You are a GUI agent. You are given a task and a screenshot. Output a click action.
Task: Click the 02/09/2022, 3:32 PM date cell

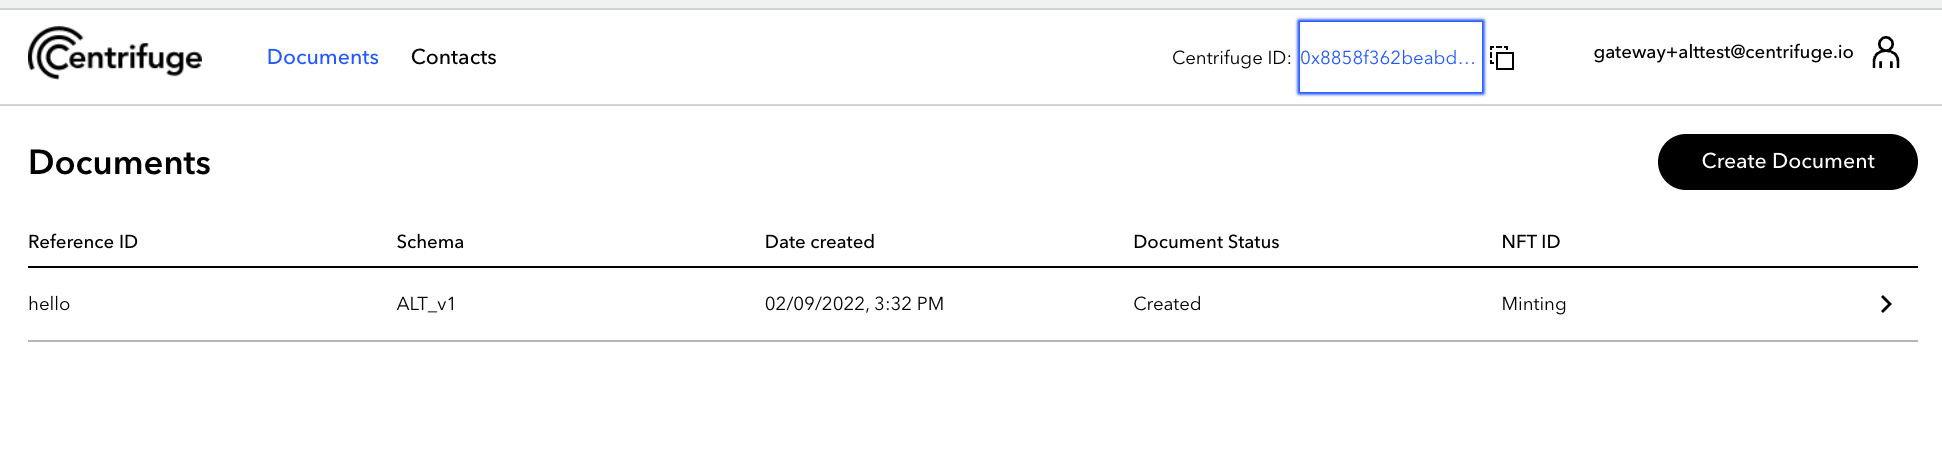(854, 304)
